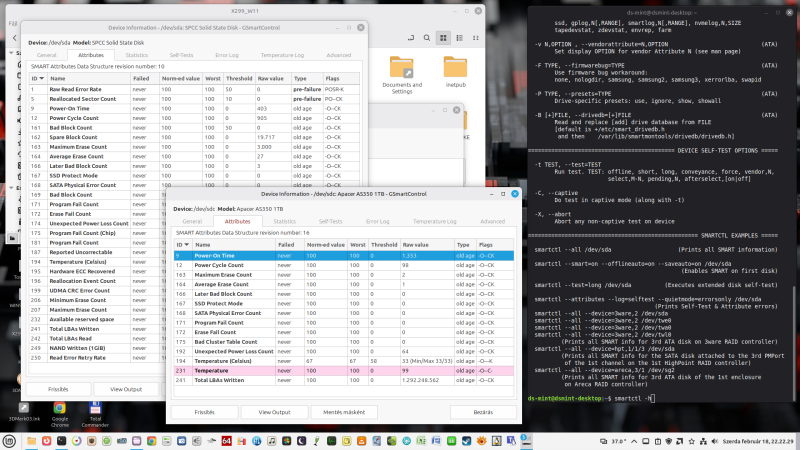Select the pink Temperature 231 row
Viewport: 800px width, 450px height.
(343, 371)
